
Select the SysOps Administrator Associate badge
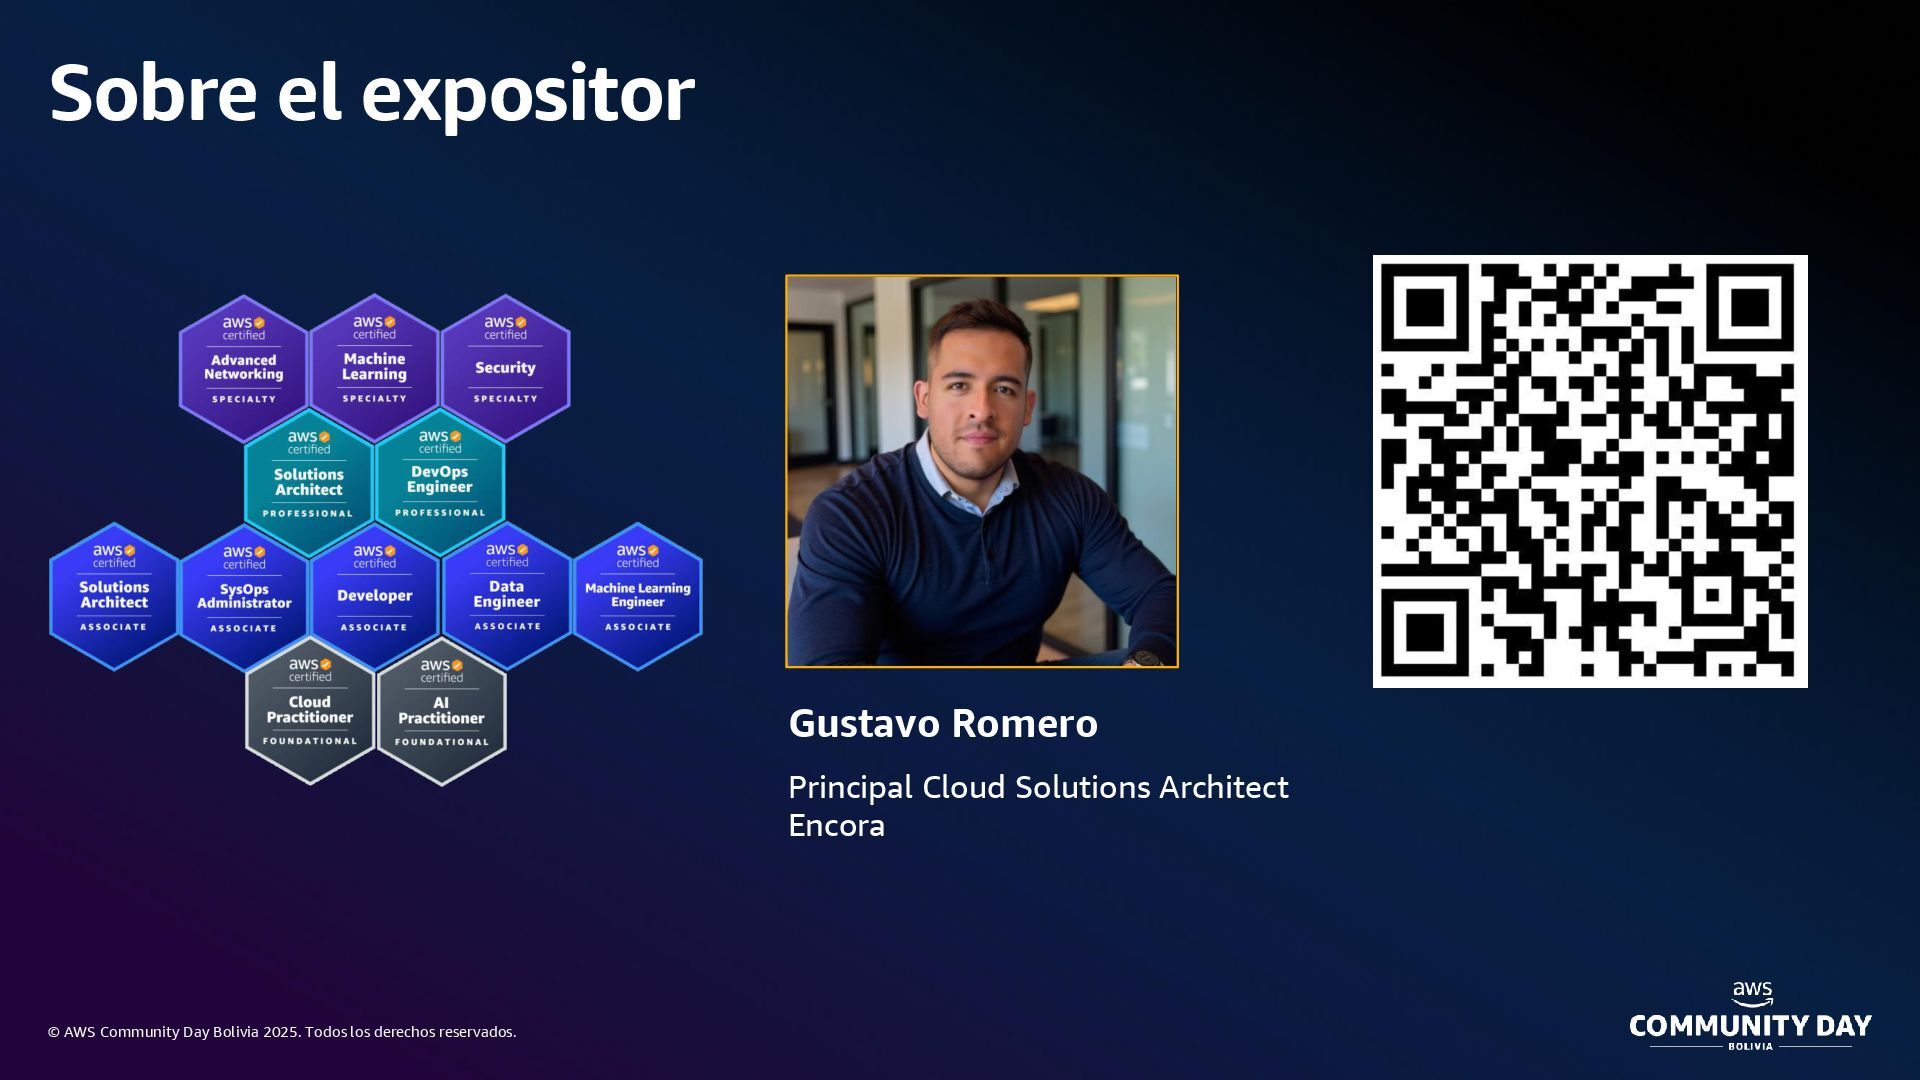(243, 597)
